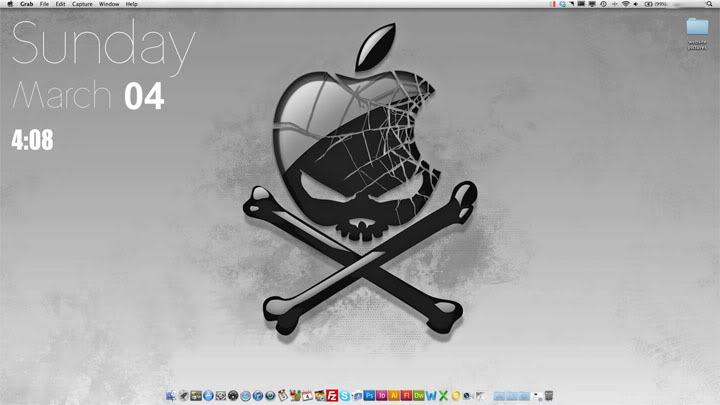Screen dimensions: 720x405
Task: Click the Time Machine clock icon
Action: pos(603,4)
